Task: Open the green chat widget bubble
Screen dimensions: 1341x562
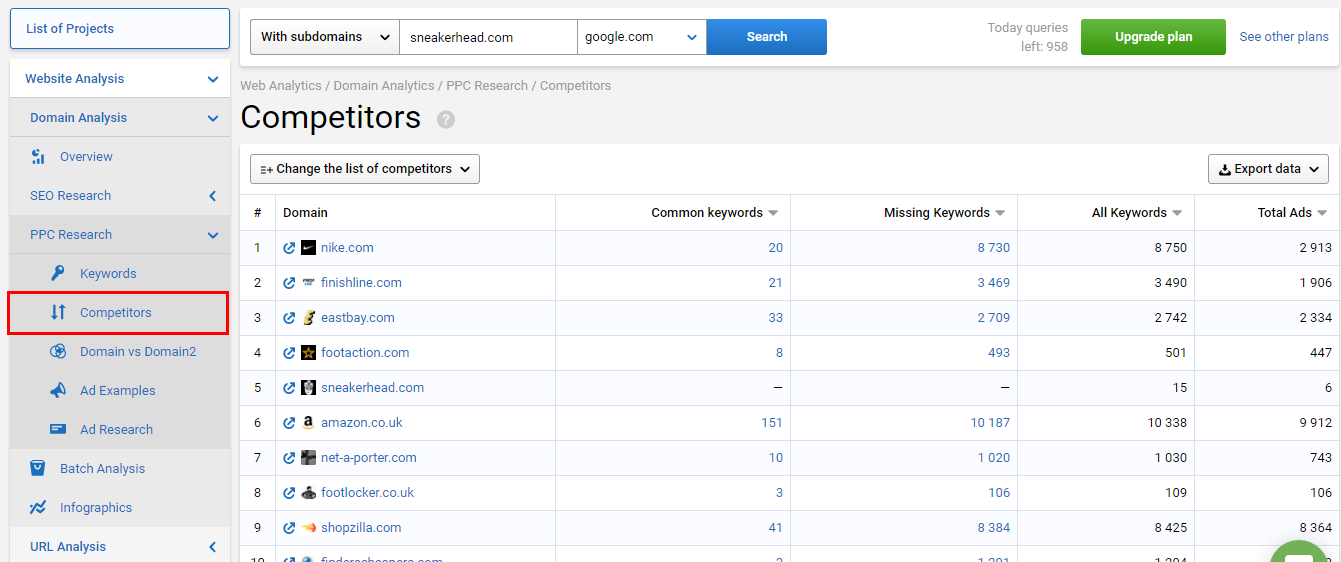Action: click(1300, 552)
